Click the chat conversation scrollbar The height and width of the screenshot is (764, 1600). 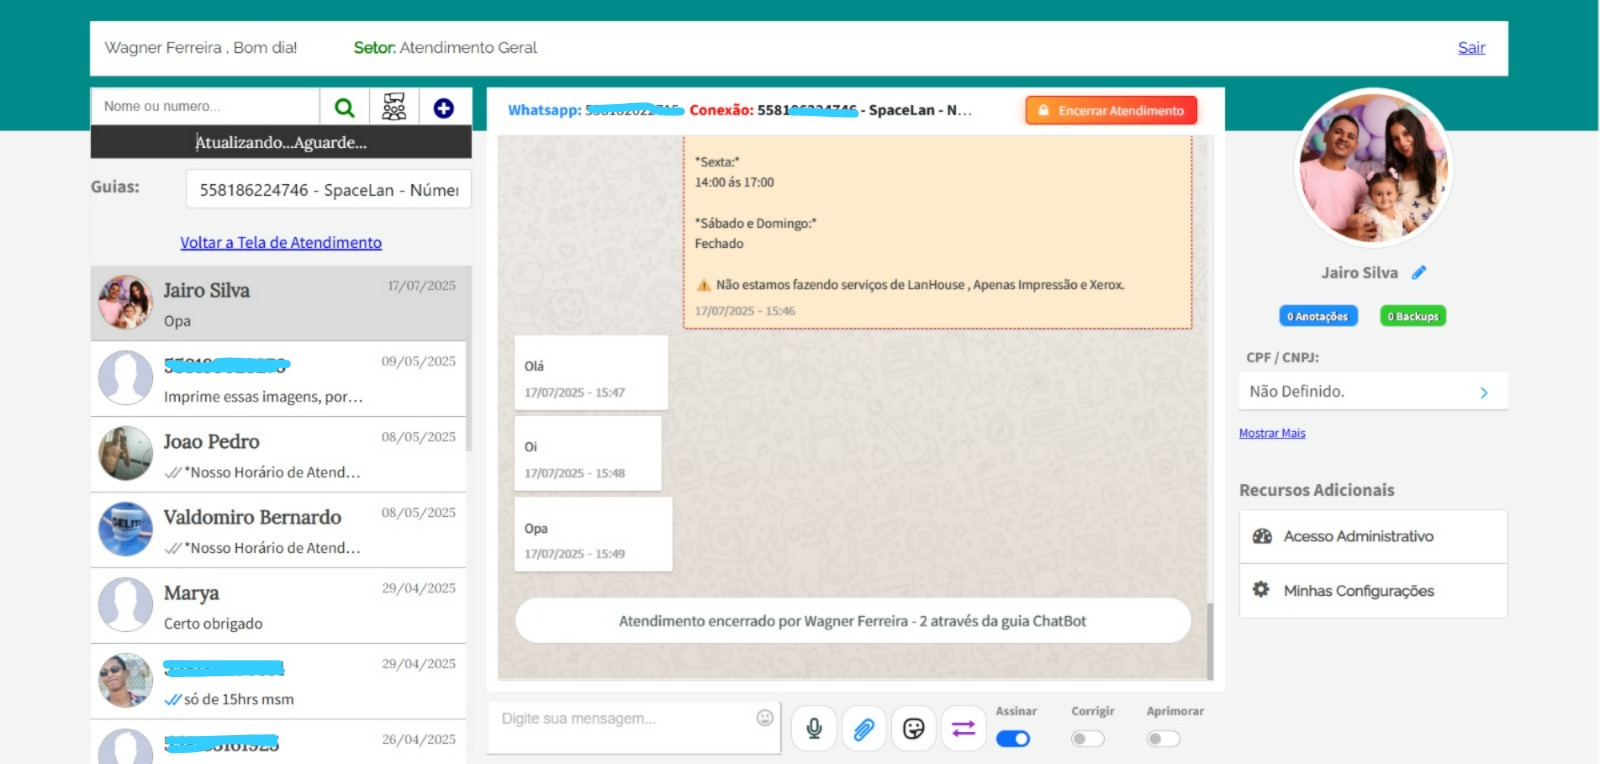click(1209, 640)
